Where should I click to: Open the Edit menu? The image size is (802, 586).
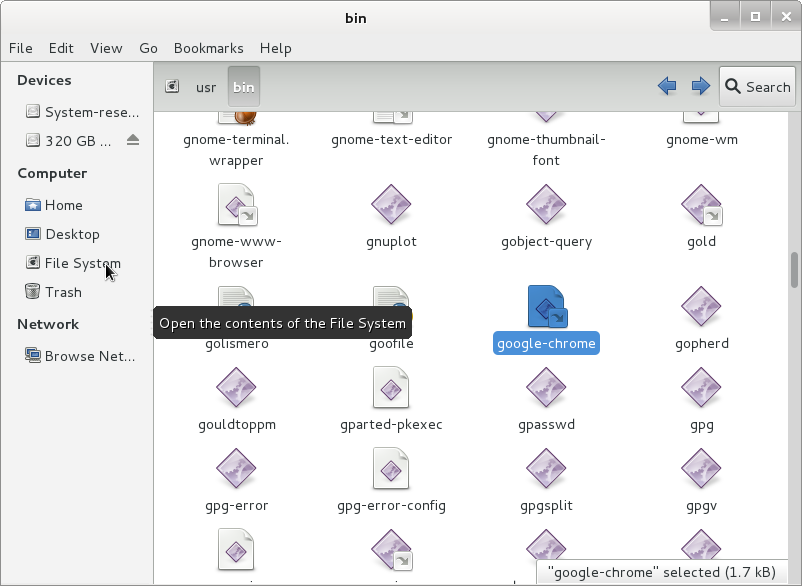(61, 48)
